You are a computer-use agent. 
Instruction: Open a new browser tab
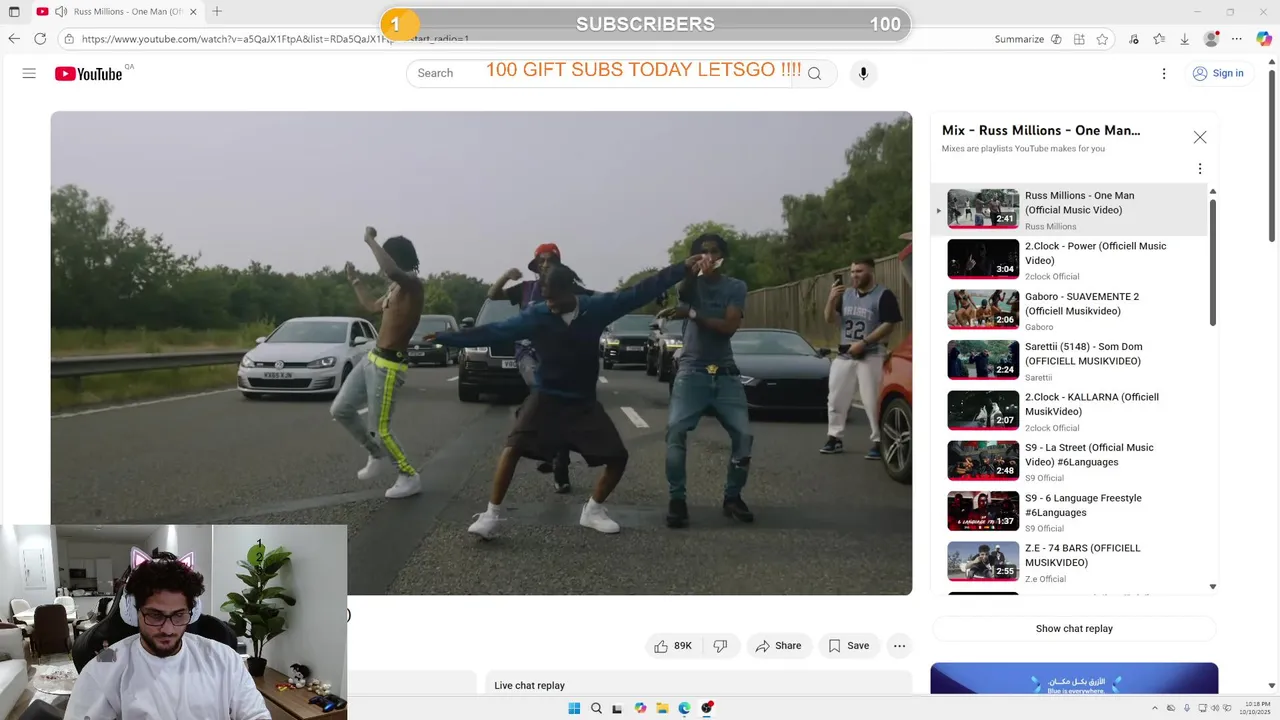click(x=217, y=12)
